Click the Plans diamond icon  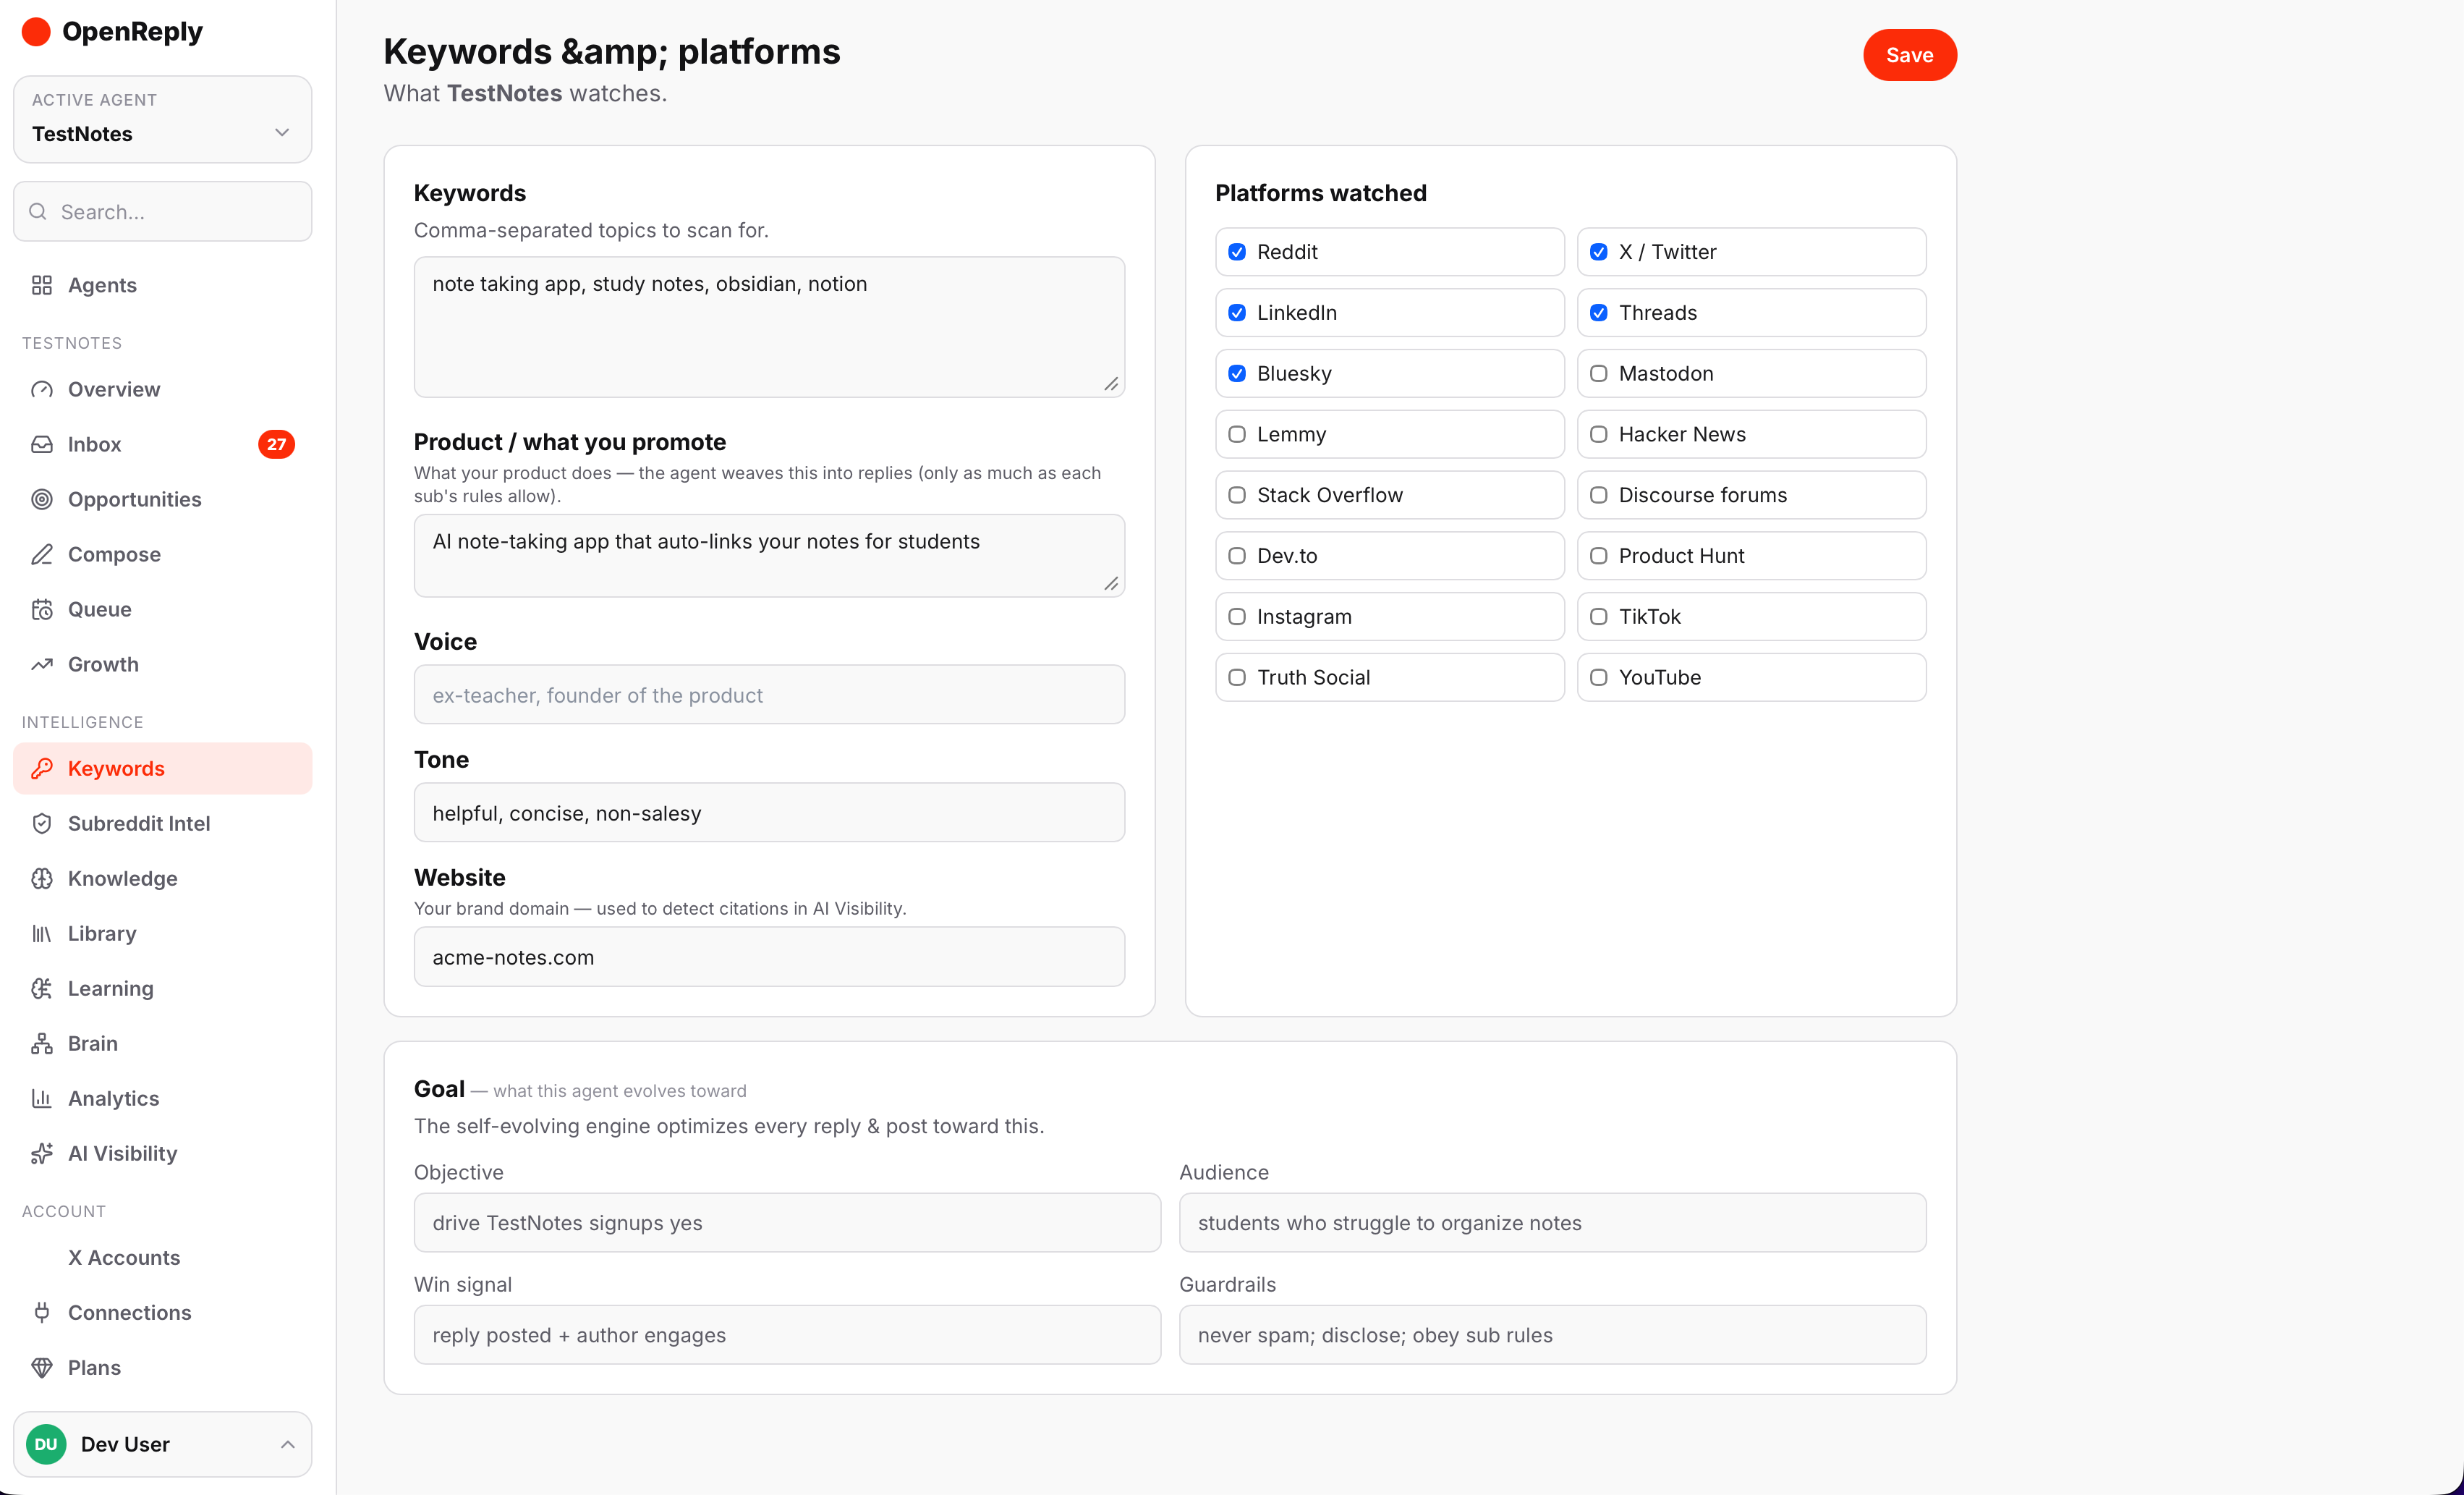pos(42,1367)
